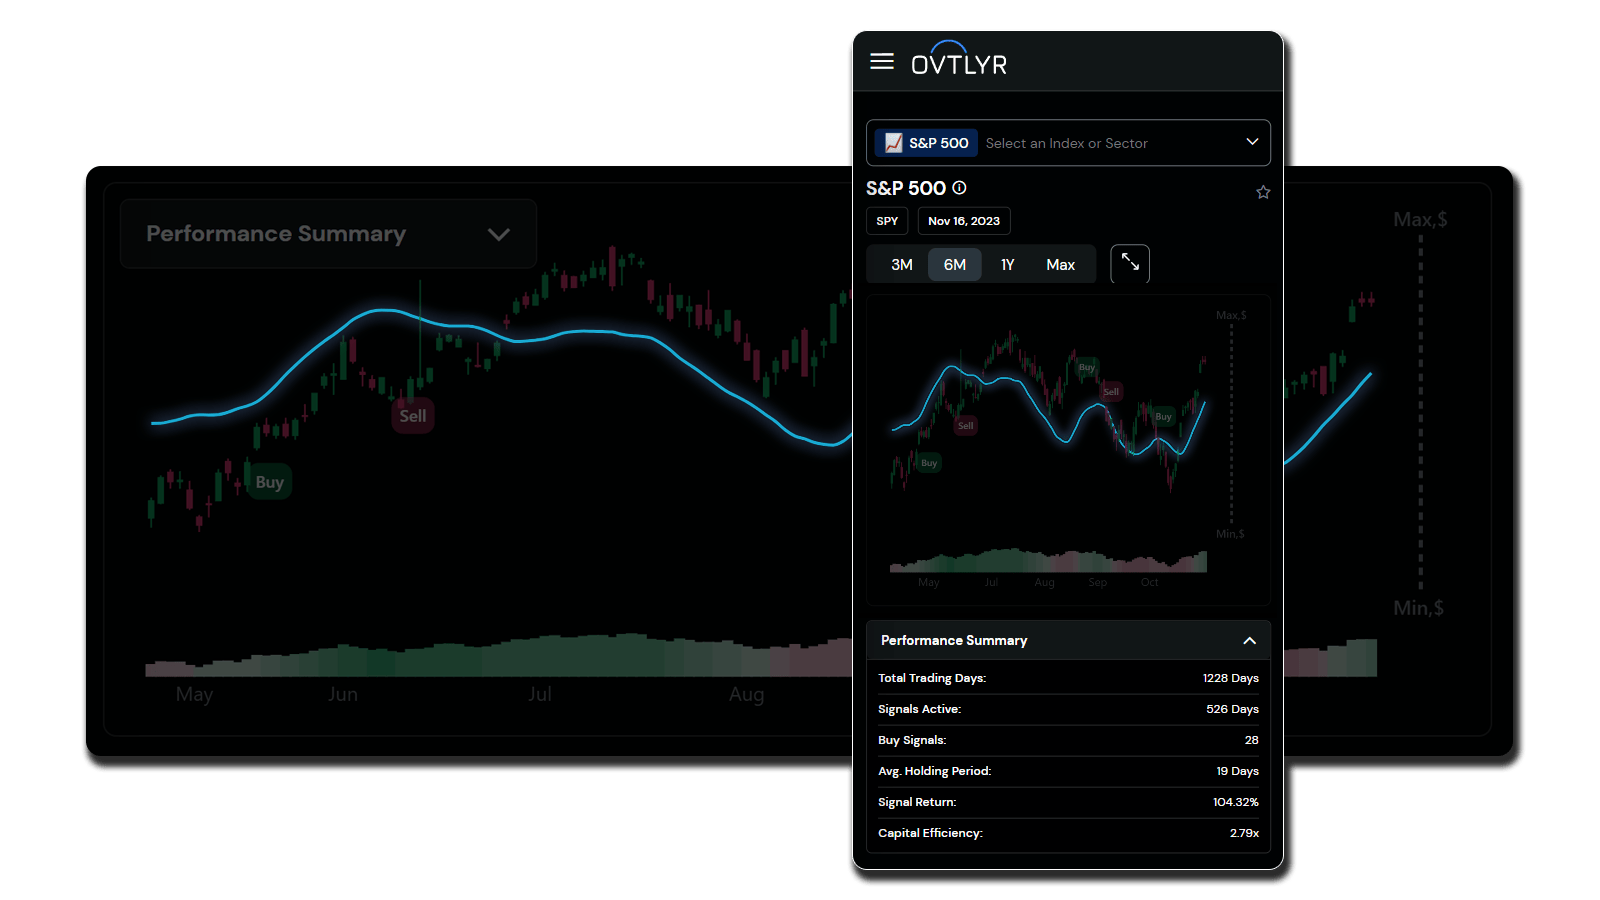Choose the 1Y chart range

tap(1007, 265)
